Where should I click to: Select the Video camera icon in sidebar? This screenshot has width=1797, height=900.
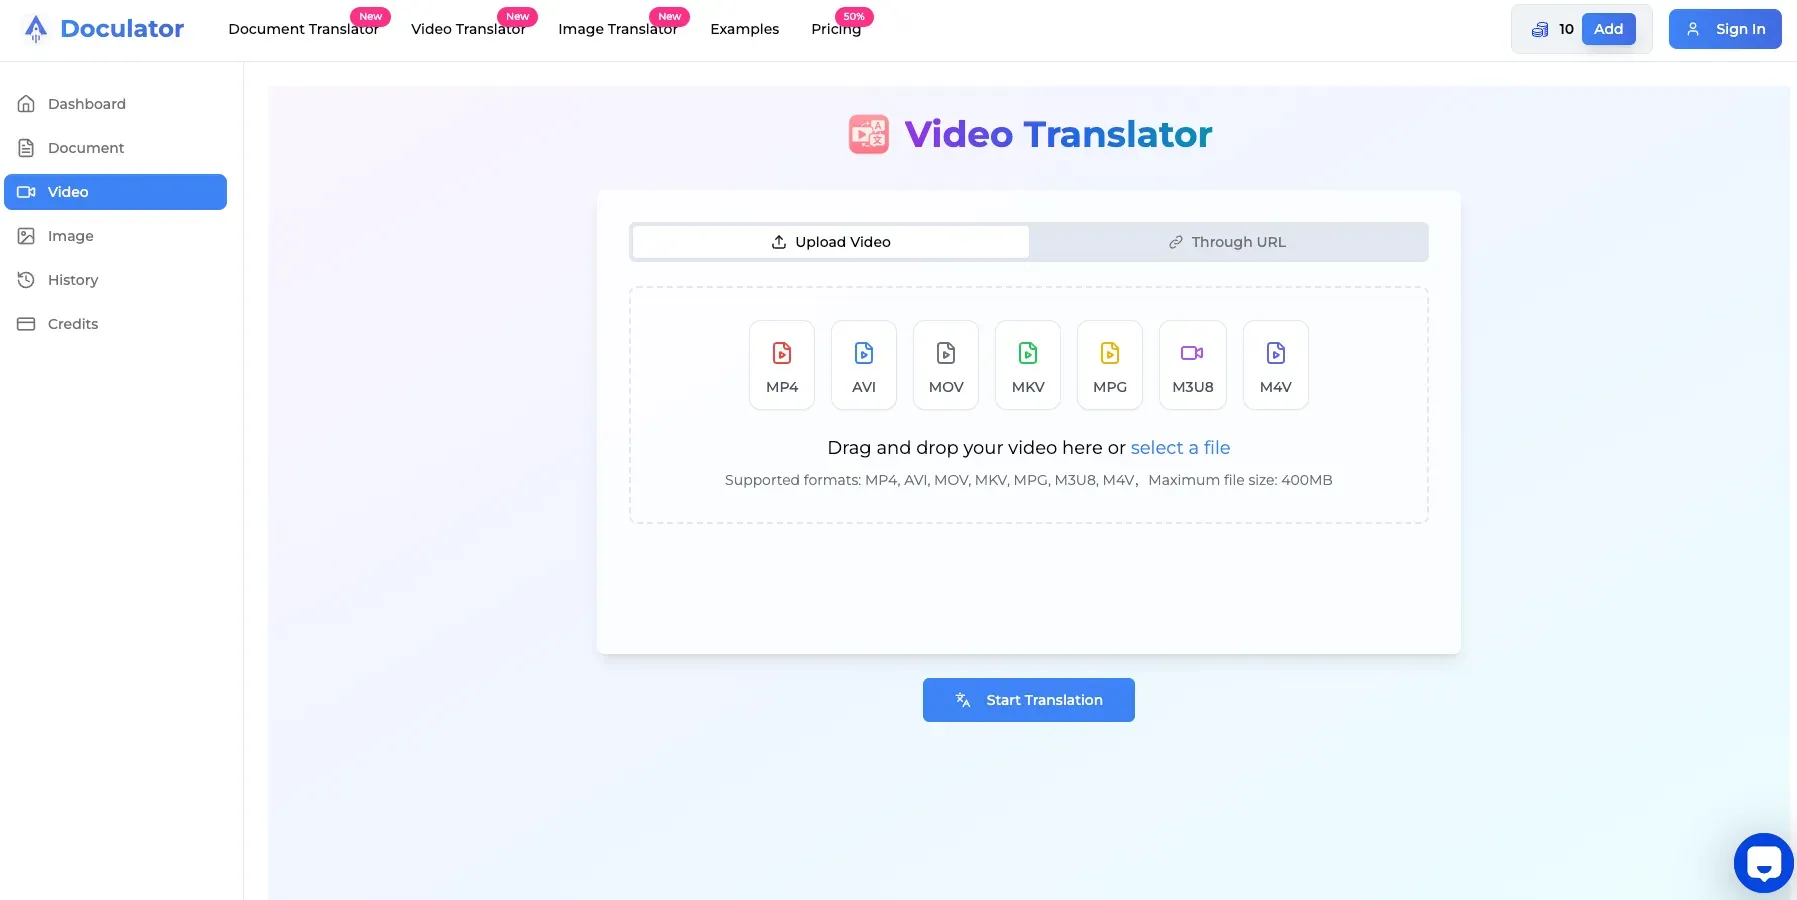coord(27,192)
